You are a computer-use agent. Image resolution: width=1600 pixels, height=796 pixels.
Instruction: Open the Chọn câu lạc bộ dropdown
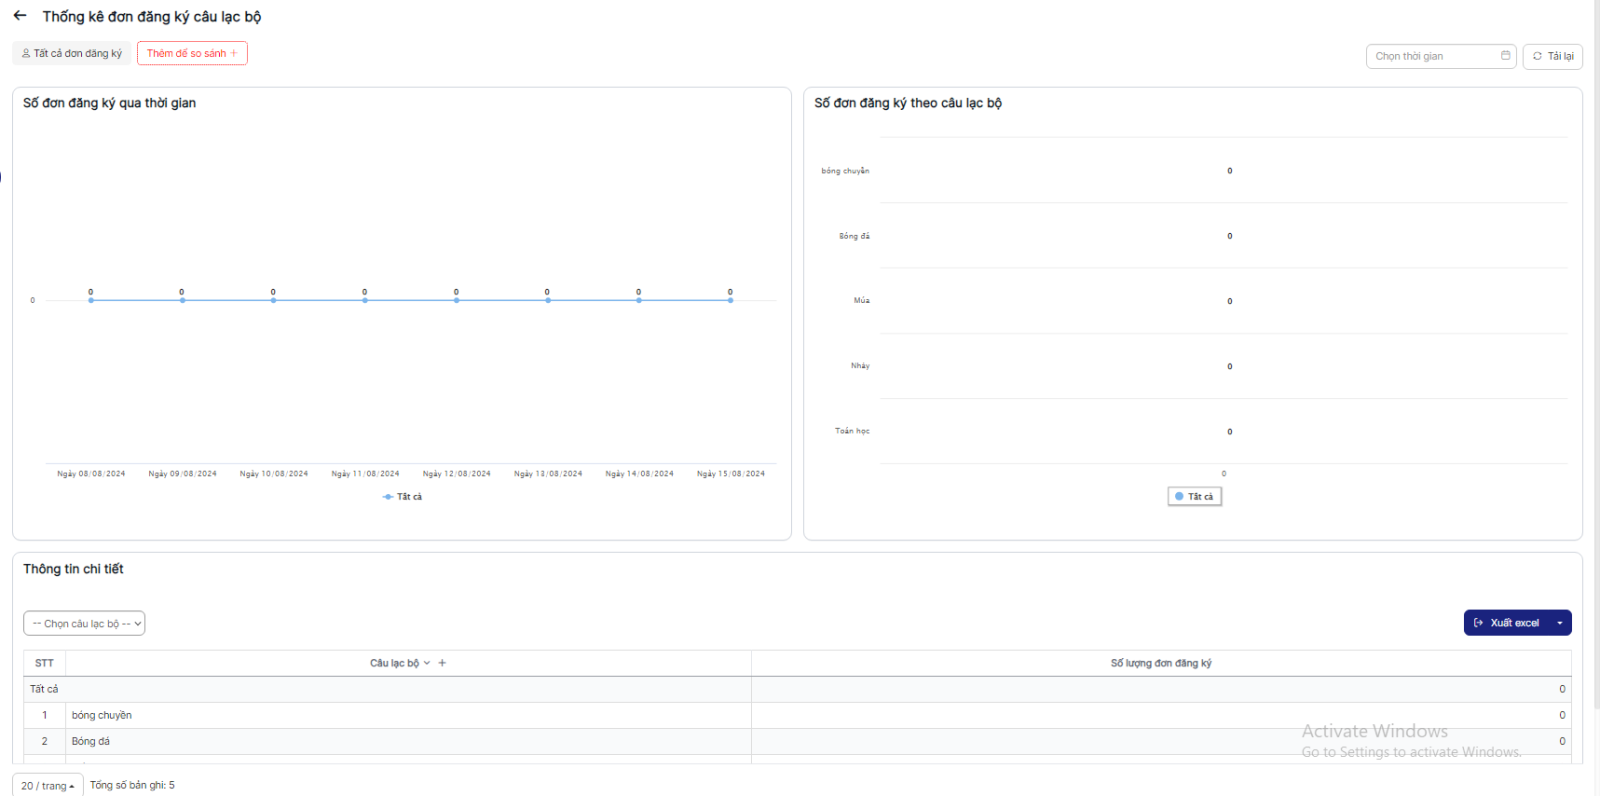(x=84, y=624)
